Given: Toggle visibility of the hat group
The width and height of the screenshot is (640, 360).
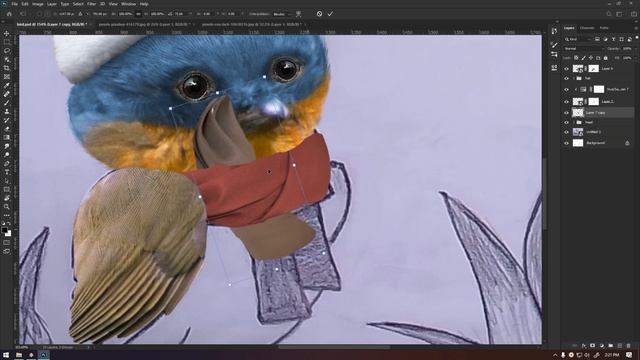Looking at the screenshot, I should pyautogui.click(x=566, y=78).
